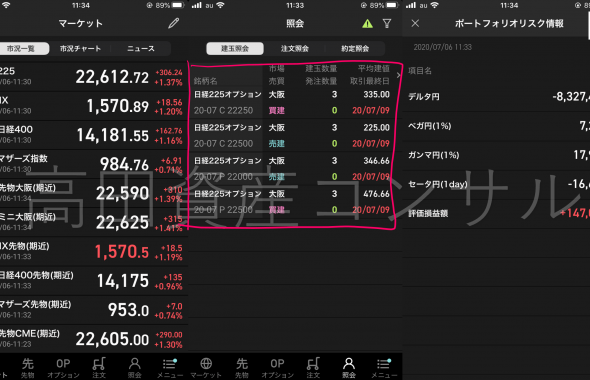Open the filter funnel icon in inquiry header
The image size is (590, 380).
coord(387,24)
